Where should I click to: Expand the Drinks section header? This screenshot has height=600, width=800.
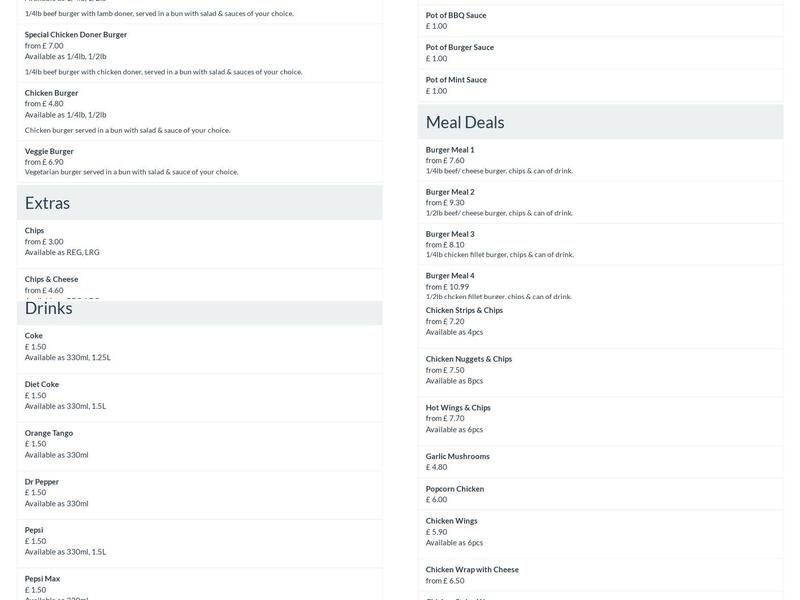point(199,310)
